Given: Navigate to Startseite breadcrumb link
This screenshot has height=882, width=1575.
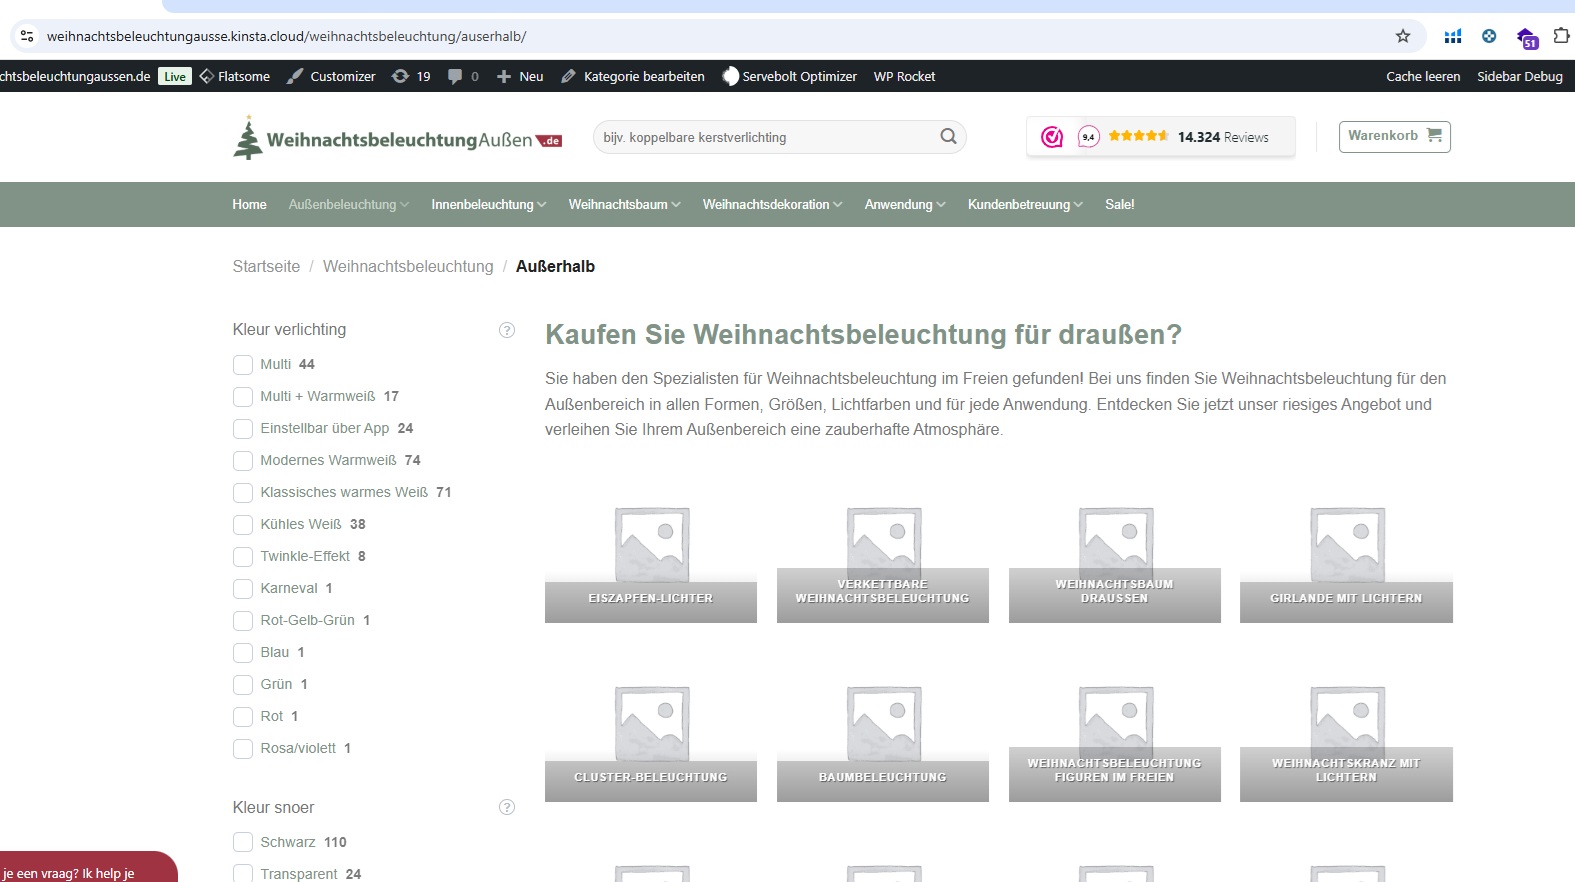Looking at the screenshot, I should (266, 266).
